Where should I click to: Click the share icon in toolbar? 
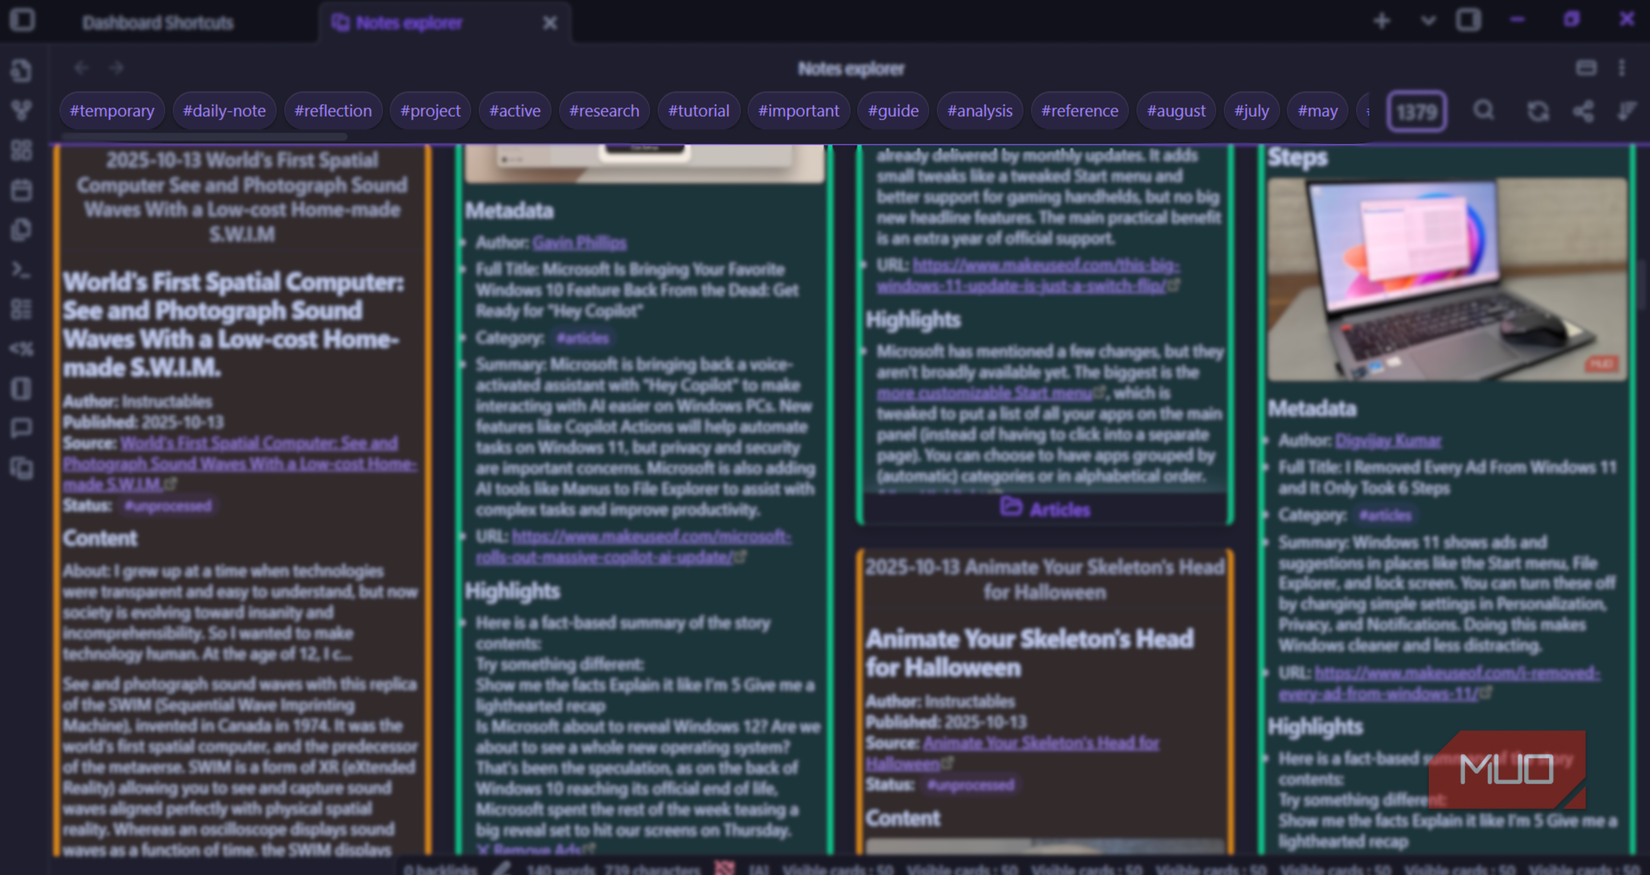point(1583,111)
